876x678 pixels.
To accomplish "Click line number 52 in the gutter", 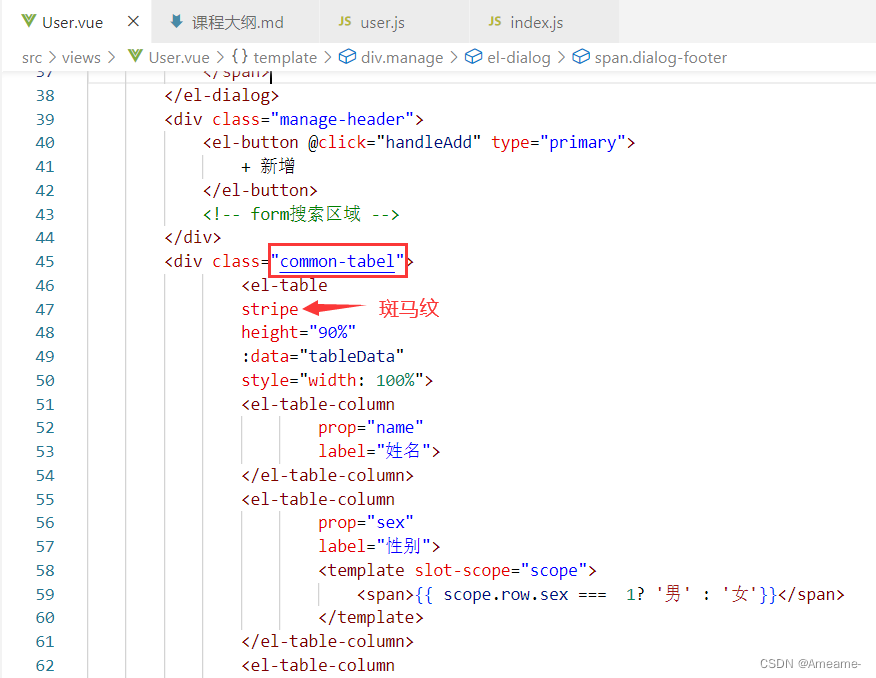I will [45, 428].
